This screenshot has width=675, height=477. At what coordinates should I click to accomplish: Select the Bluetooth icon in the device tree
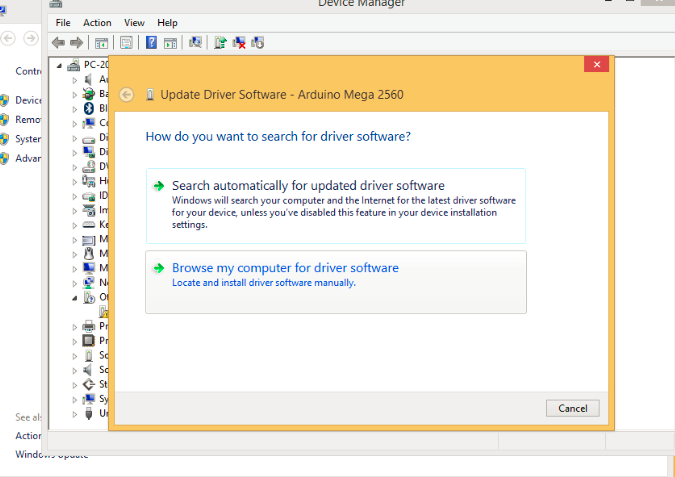[x=89, y=108]
